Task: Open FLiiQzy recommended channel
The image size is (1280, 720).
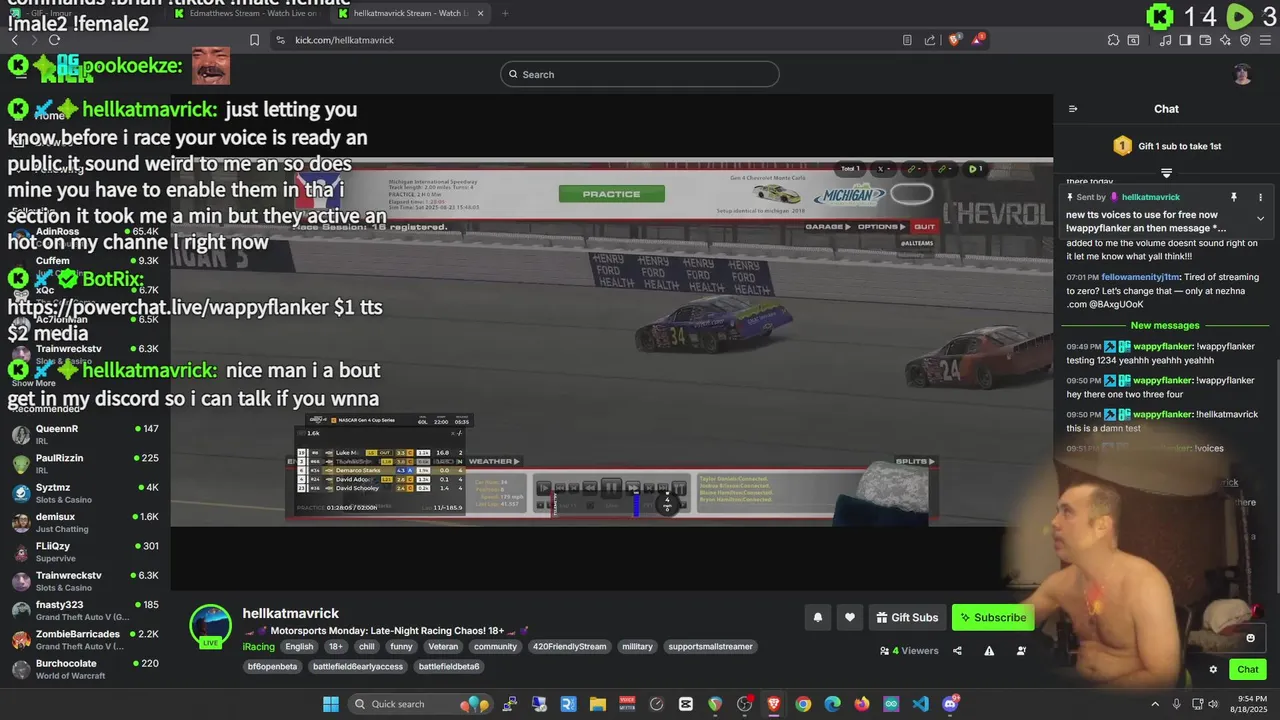Action: [x=87, y=552]
